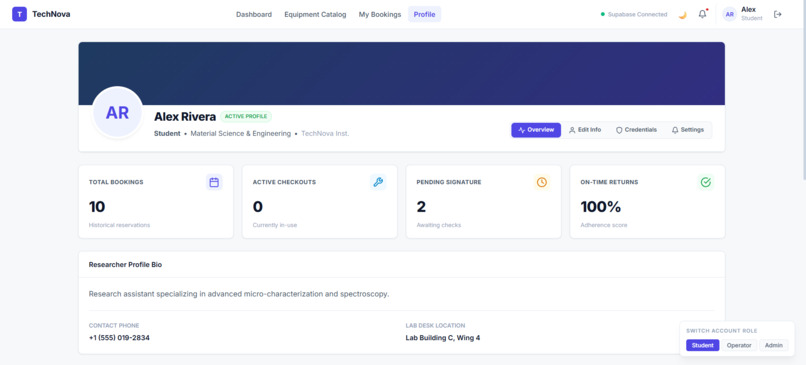Screen dimensions: 806x365
Task: Click the Material Science & Engineering text
Action: pyautogui.click(x=241, y=134)
